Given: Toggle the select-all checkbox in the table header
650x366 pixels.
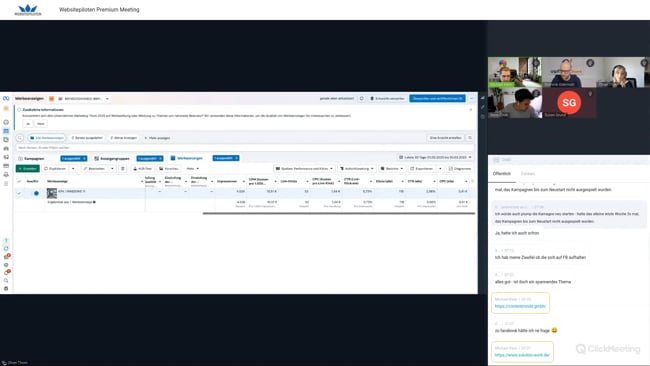Looking at the screenshot, I should [x=19, y=181].
